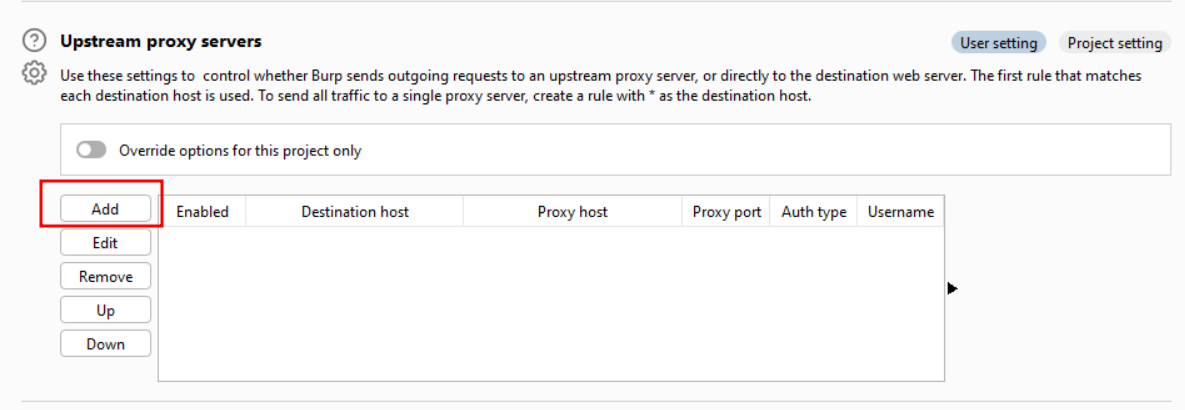Sort by Destination host column

pos(355,212)
